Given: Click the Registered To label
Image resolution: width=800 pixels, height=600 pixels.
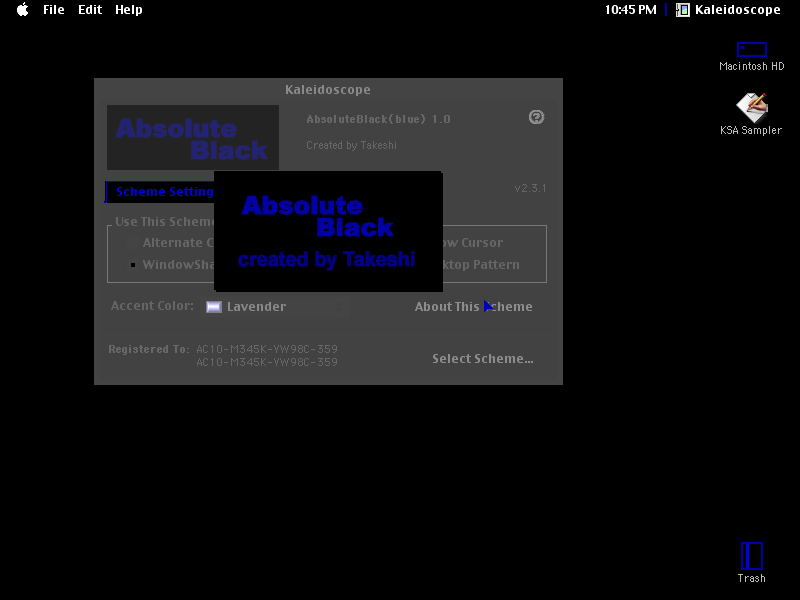Looking at the screenshot, I should click(x=148, y=349).
